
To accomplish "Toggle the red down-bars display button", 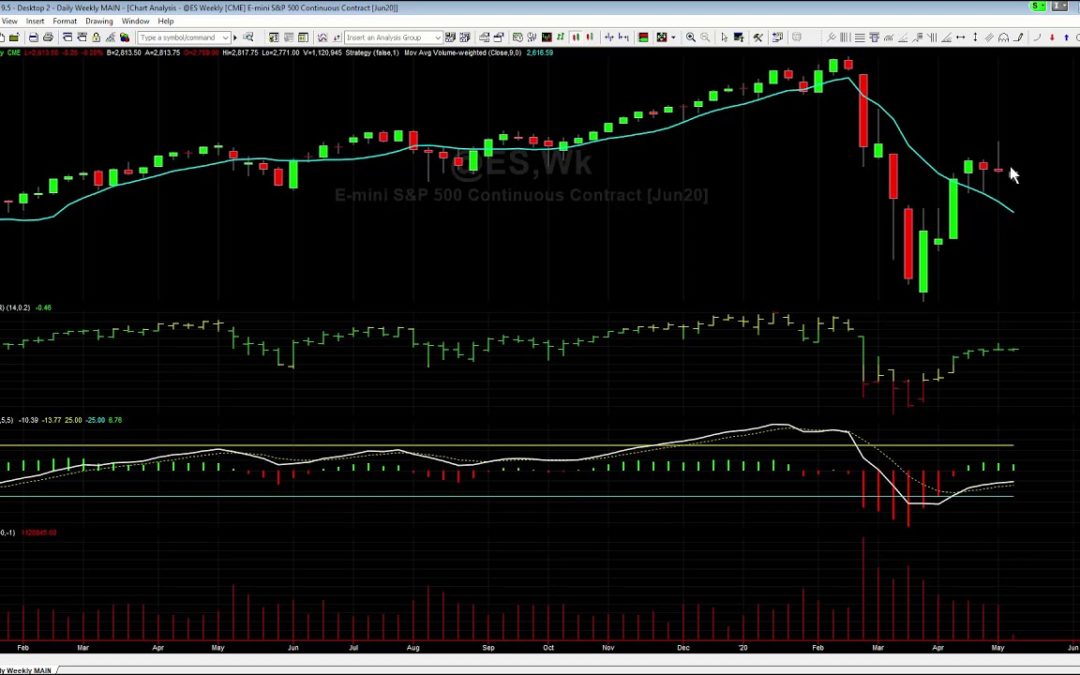I will [589, 36].
